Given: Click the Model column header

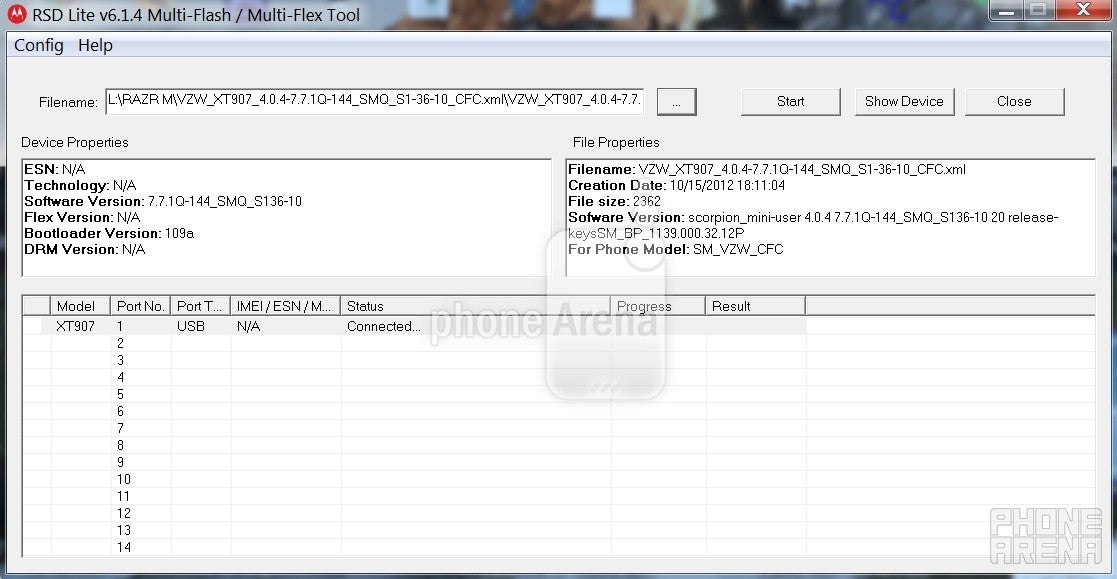Looking at the screenshot, I should (x=80, y=306).
